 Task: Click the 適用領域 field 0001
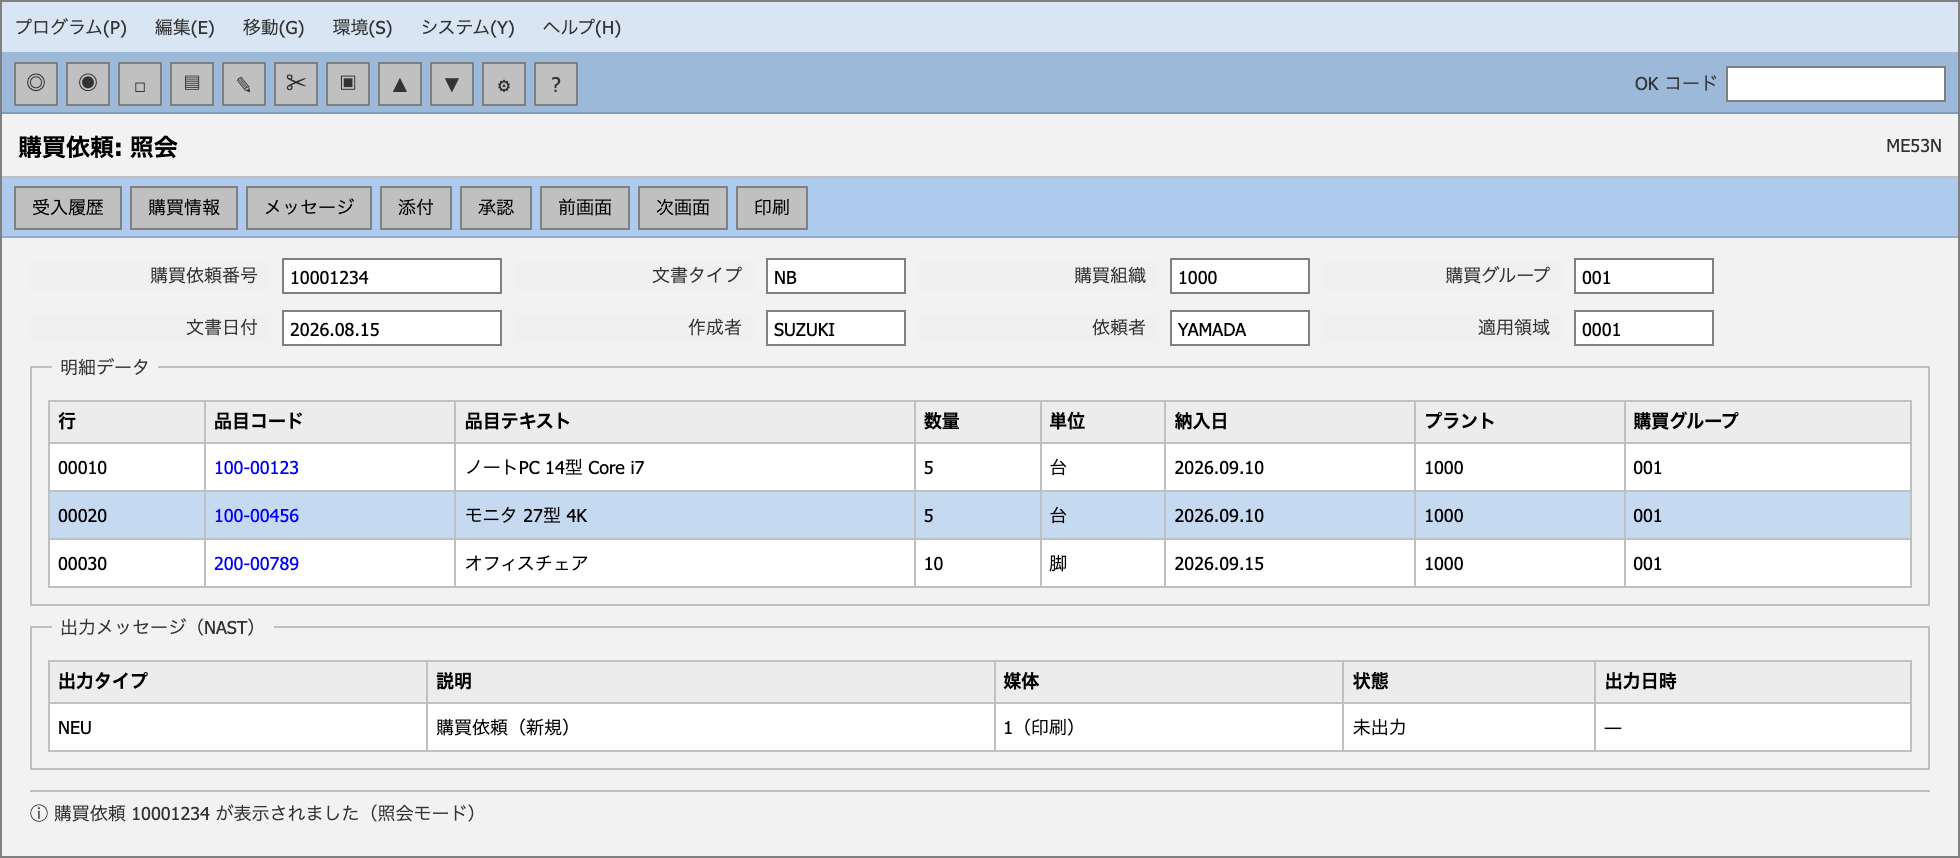pyautogui.click(x=1644, y=328)
